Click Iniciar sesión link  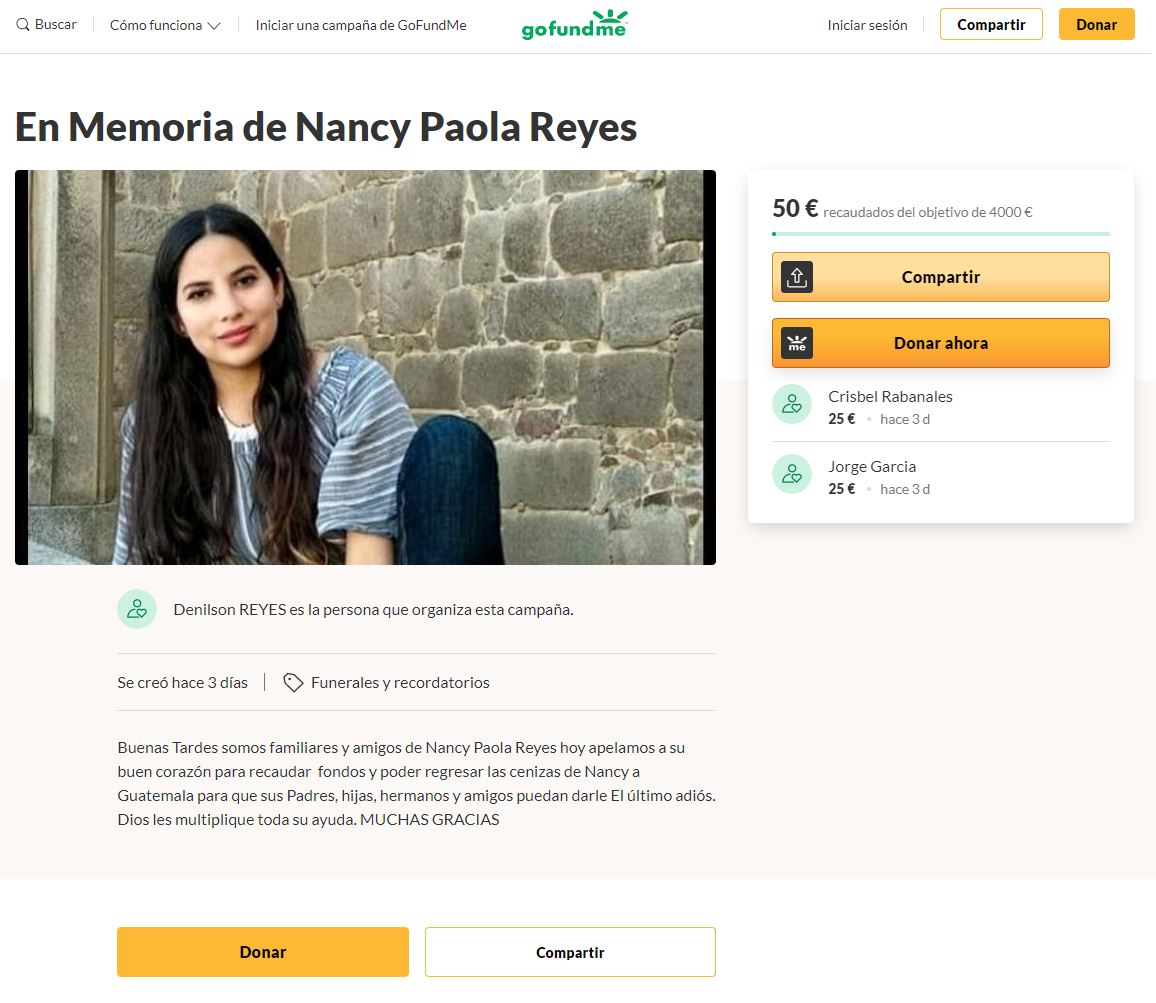coord(867,25)
